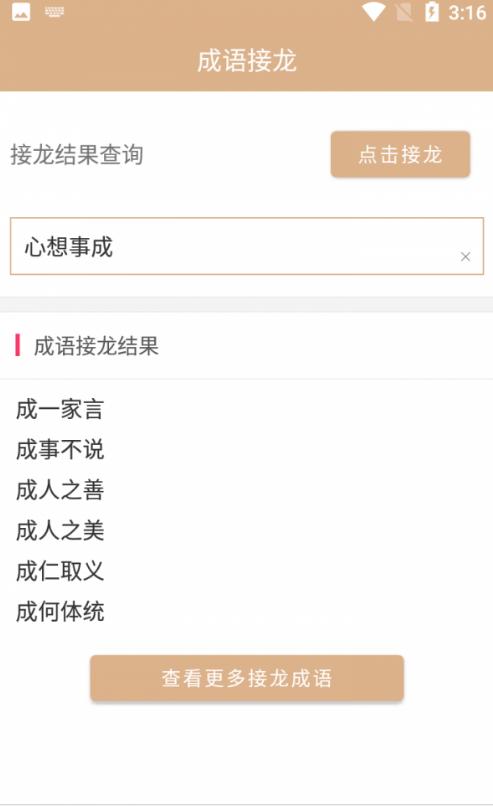The image size is (493, 807).
Task: Tap the image notification icon in status bar
Action: click(21, 12)
